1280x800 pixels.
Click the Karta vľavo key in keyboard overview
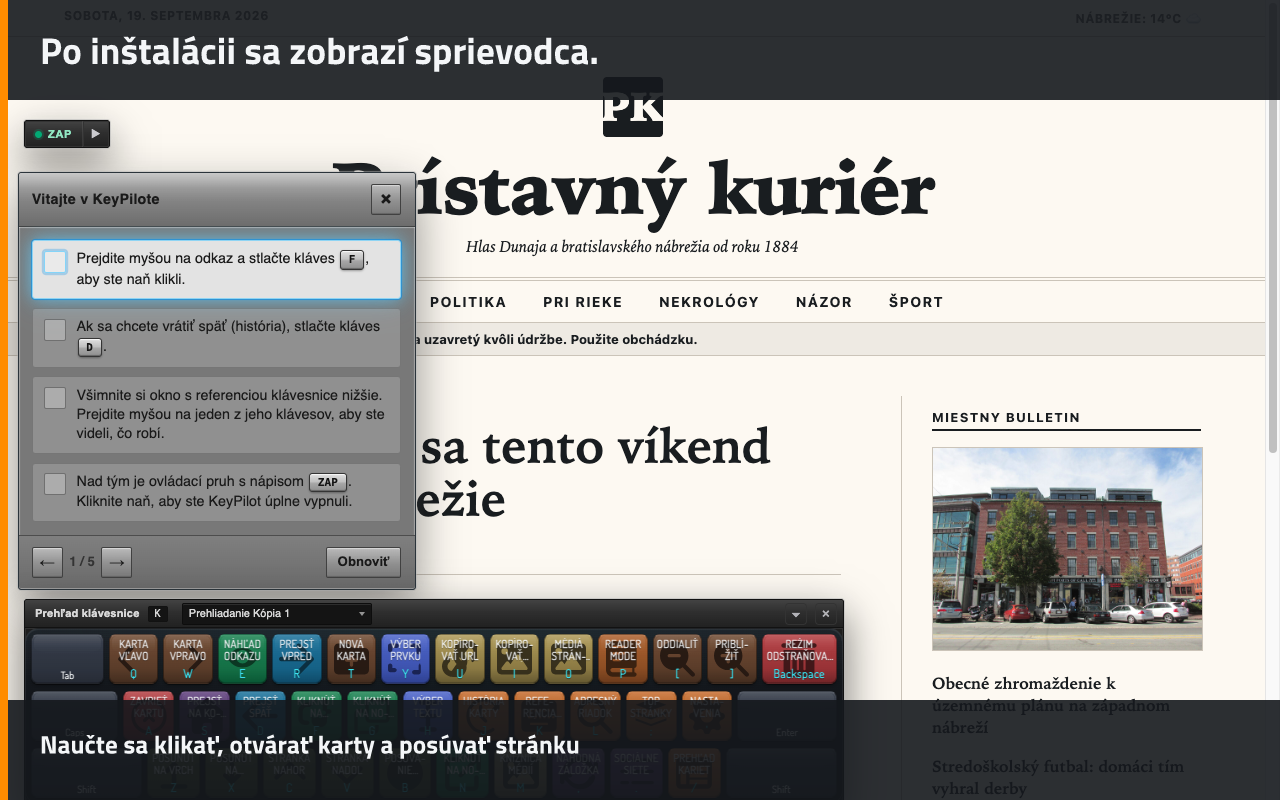point(133,658)
